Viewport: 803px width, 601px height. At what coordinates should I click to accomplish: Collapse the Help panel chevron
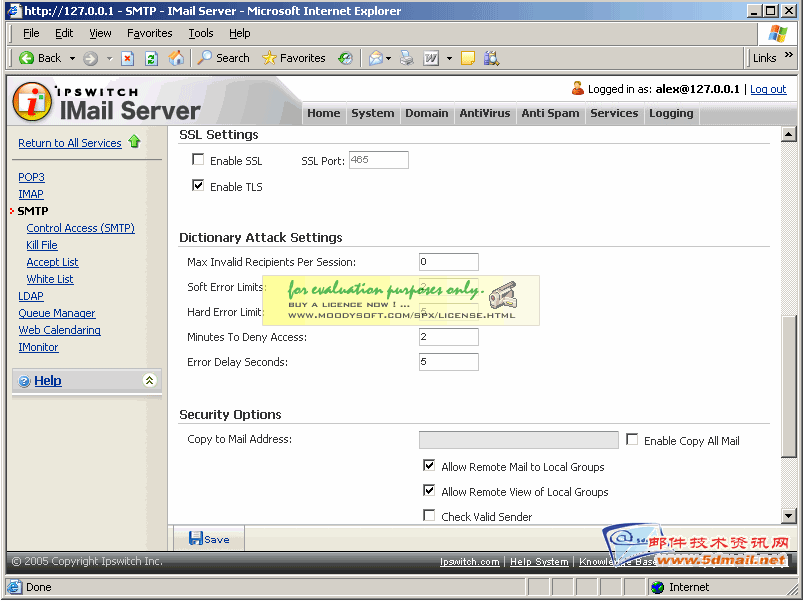point(149,380)
